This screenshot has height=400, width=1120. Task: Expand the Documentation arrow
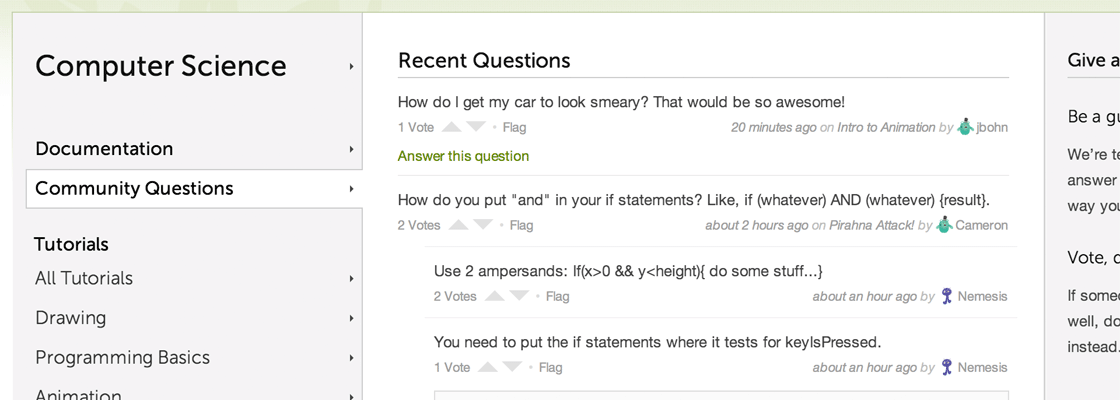(351, 149)
